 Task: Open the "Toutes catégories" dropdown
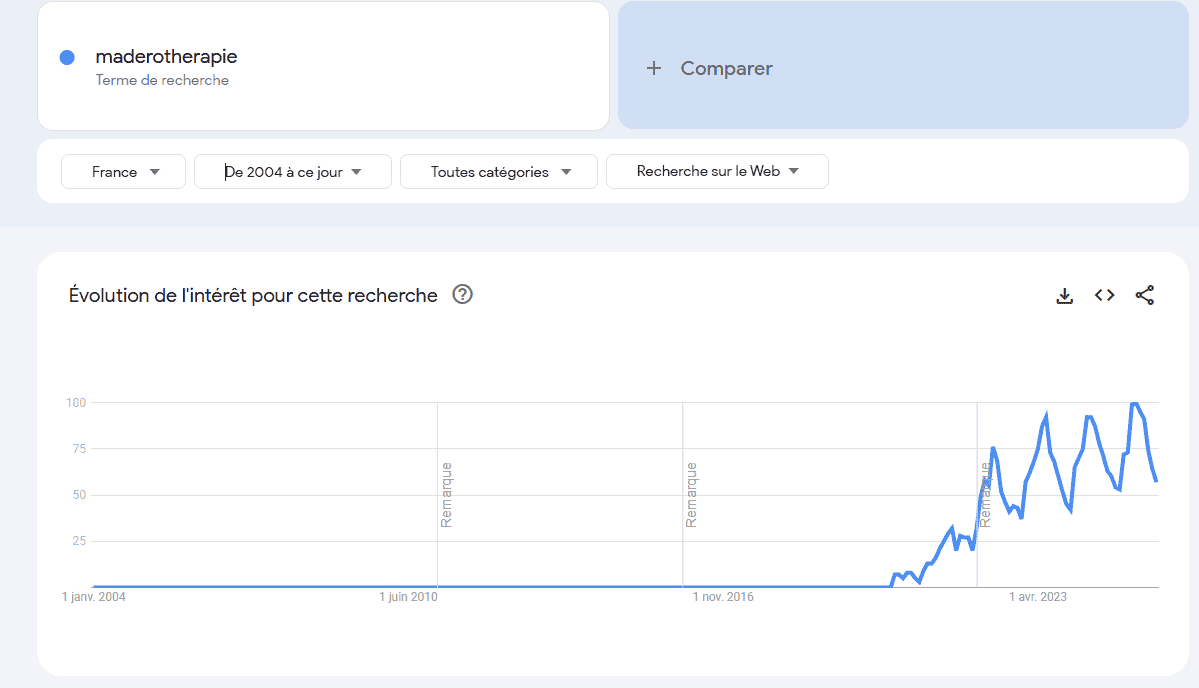point(498,172)
